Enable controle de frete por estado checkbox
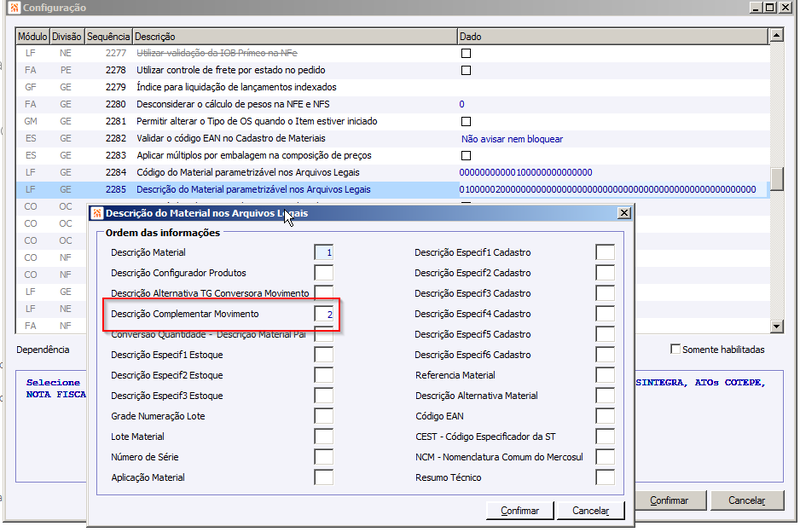Screen dimensions: 800x532 [466, 70]
